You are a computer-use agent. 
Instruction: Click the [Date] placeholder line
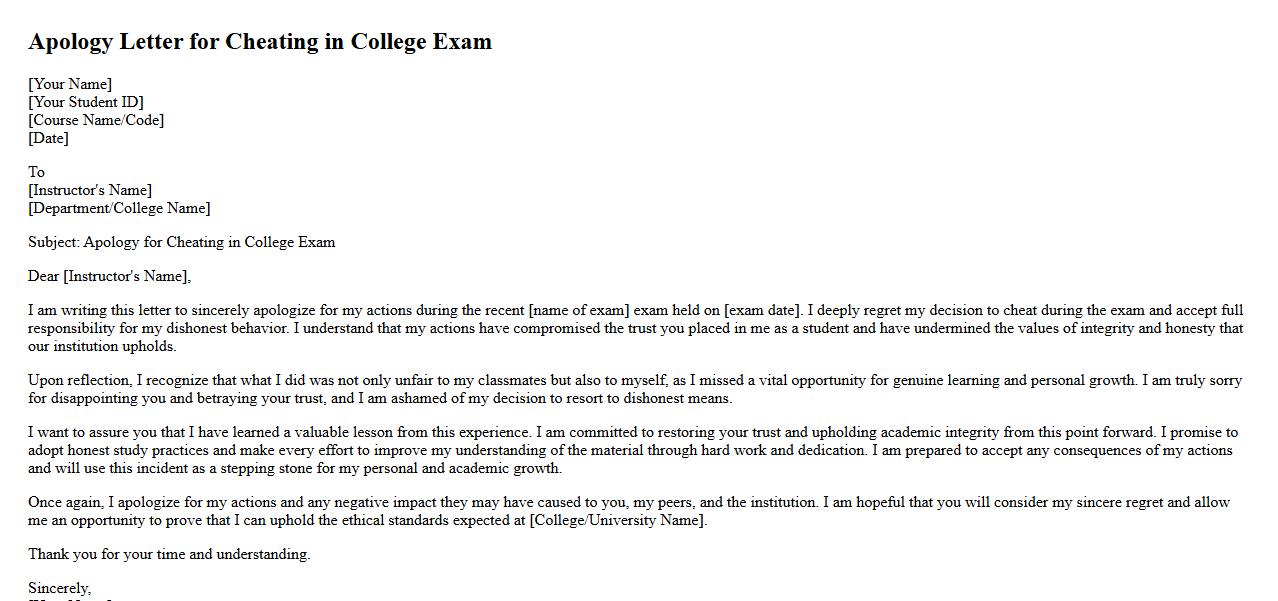(48, 138)
